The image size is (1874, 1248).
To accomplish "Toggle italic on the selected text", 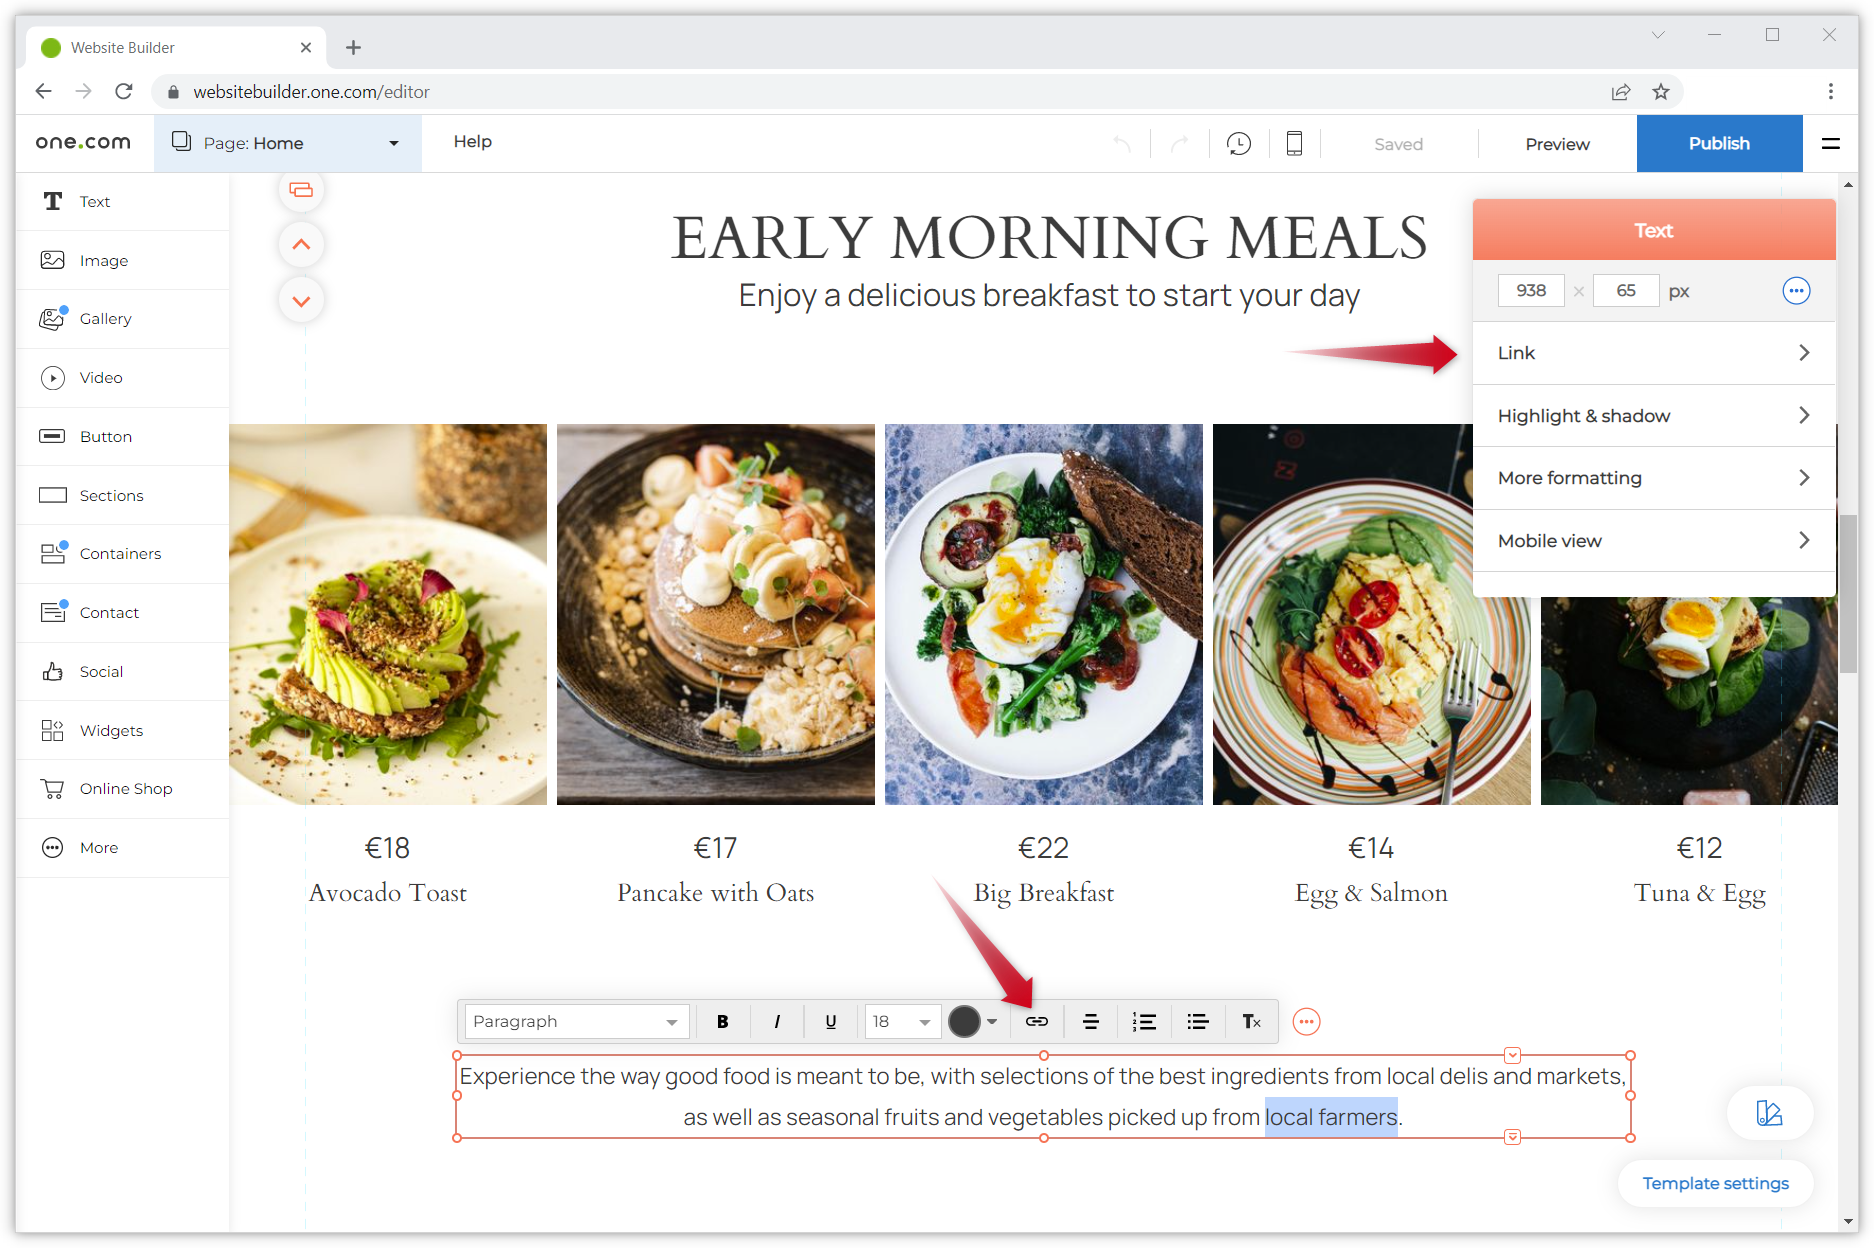I will coord(776,1021).
